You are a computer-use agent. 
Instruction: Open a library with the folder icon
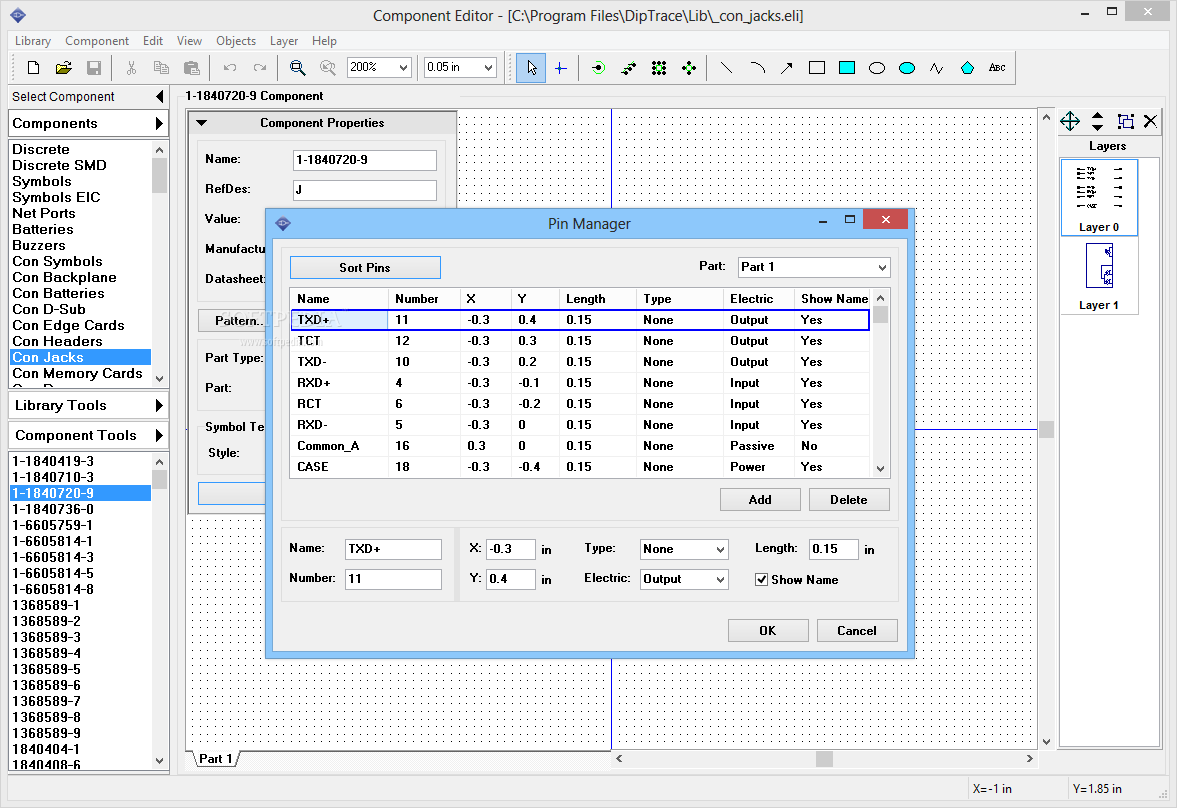pos(64,68)
